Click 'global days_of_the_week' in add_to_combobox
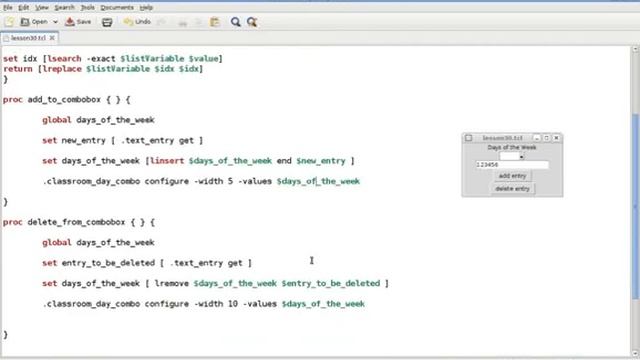Screen dimensions: 640x360 coord(98,120)
